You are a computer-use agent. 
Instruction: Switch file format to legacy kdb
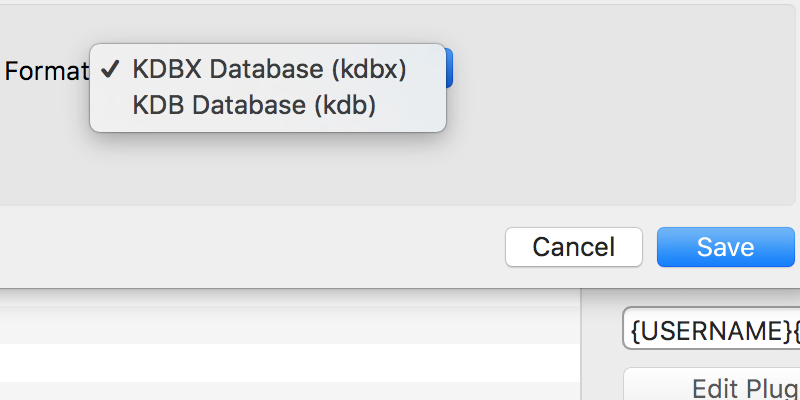click(268, 105)
